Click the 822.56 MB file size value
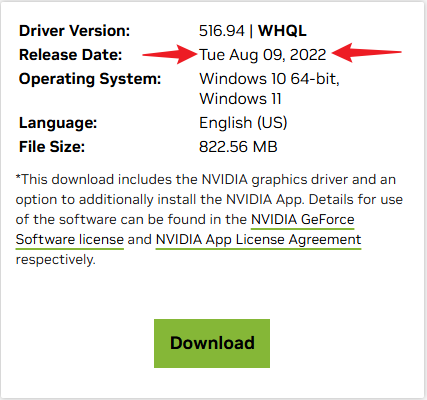 click(x=238, y=147)
